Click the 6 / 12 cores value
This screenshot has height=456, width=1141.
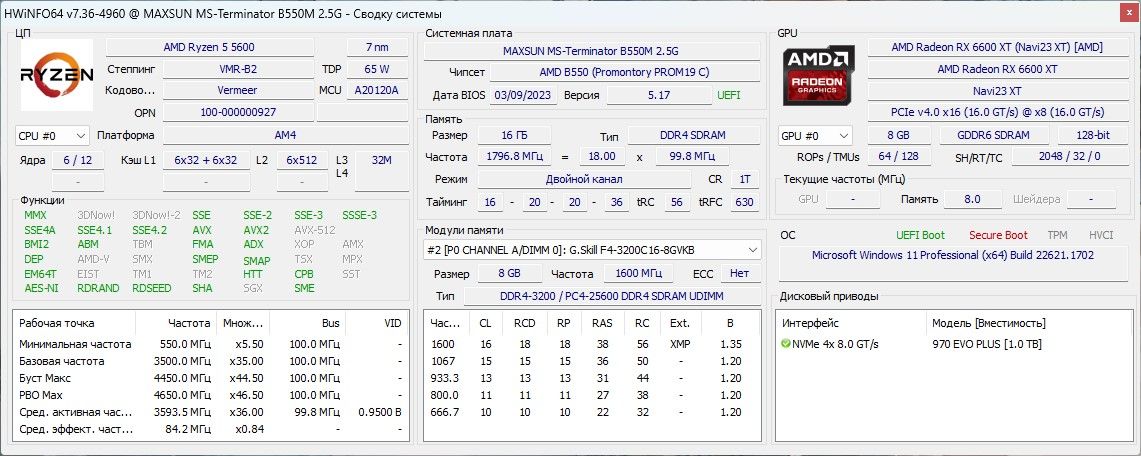[x=77, y=160]
